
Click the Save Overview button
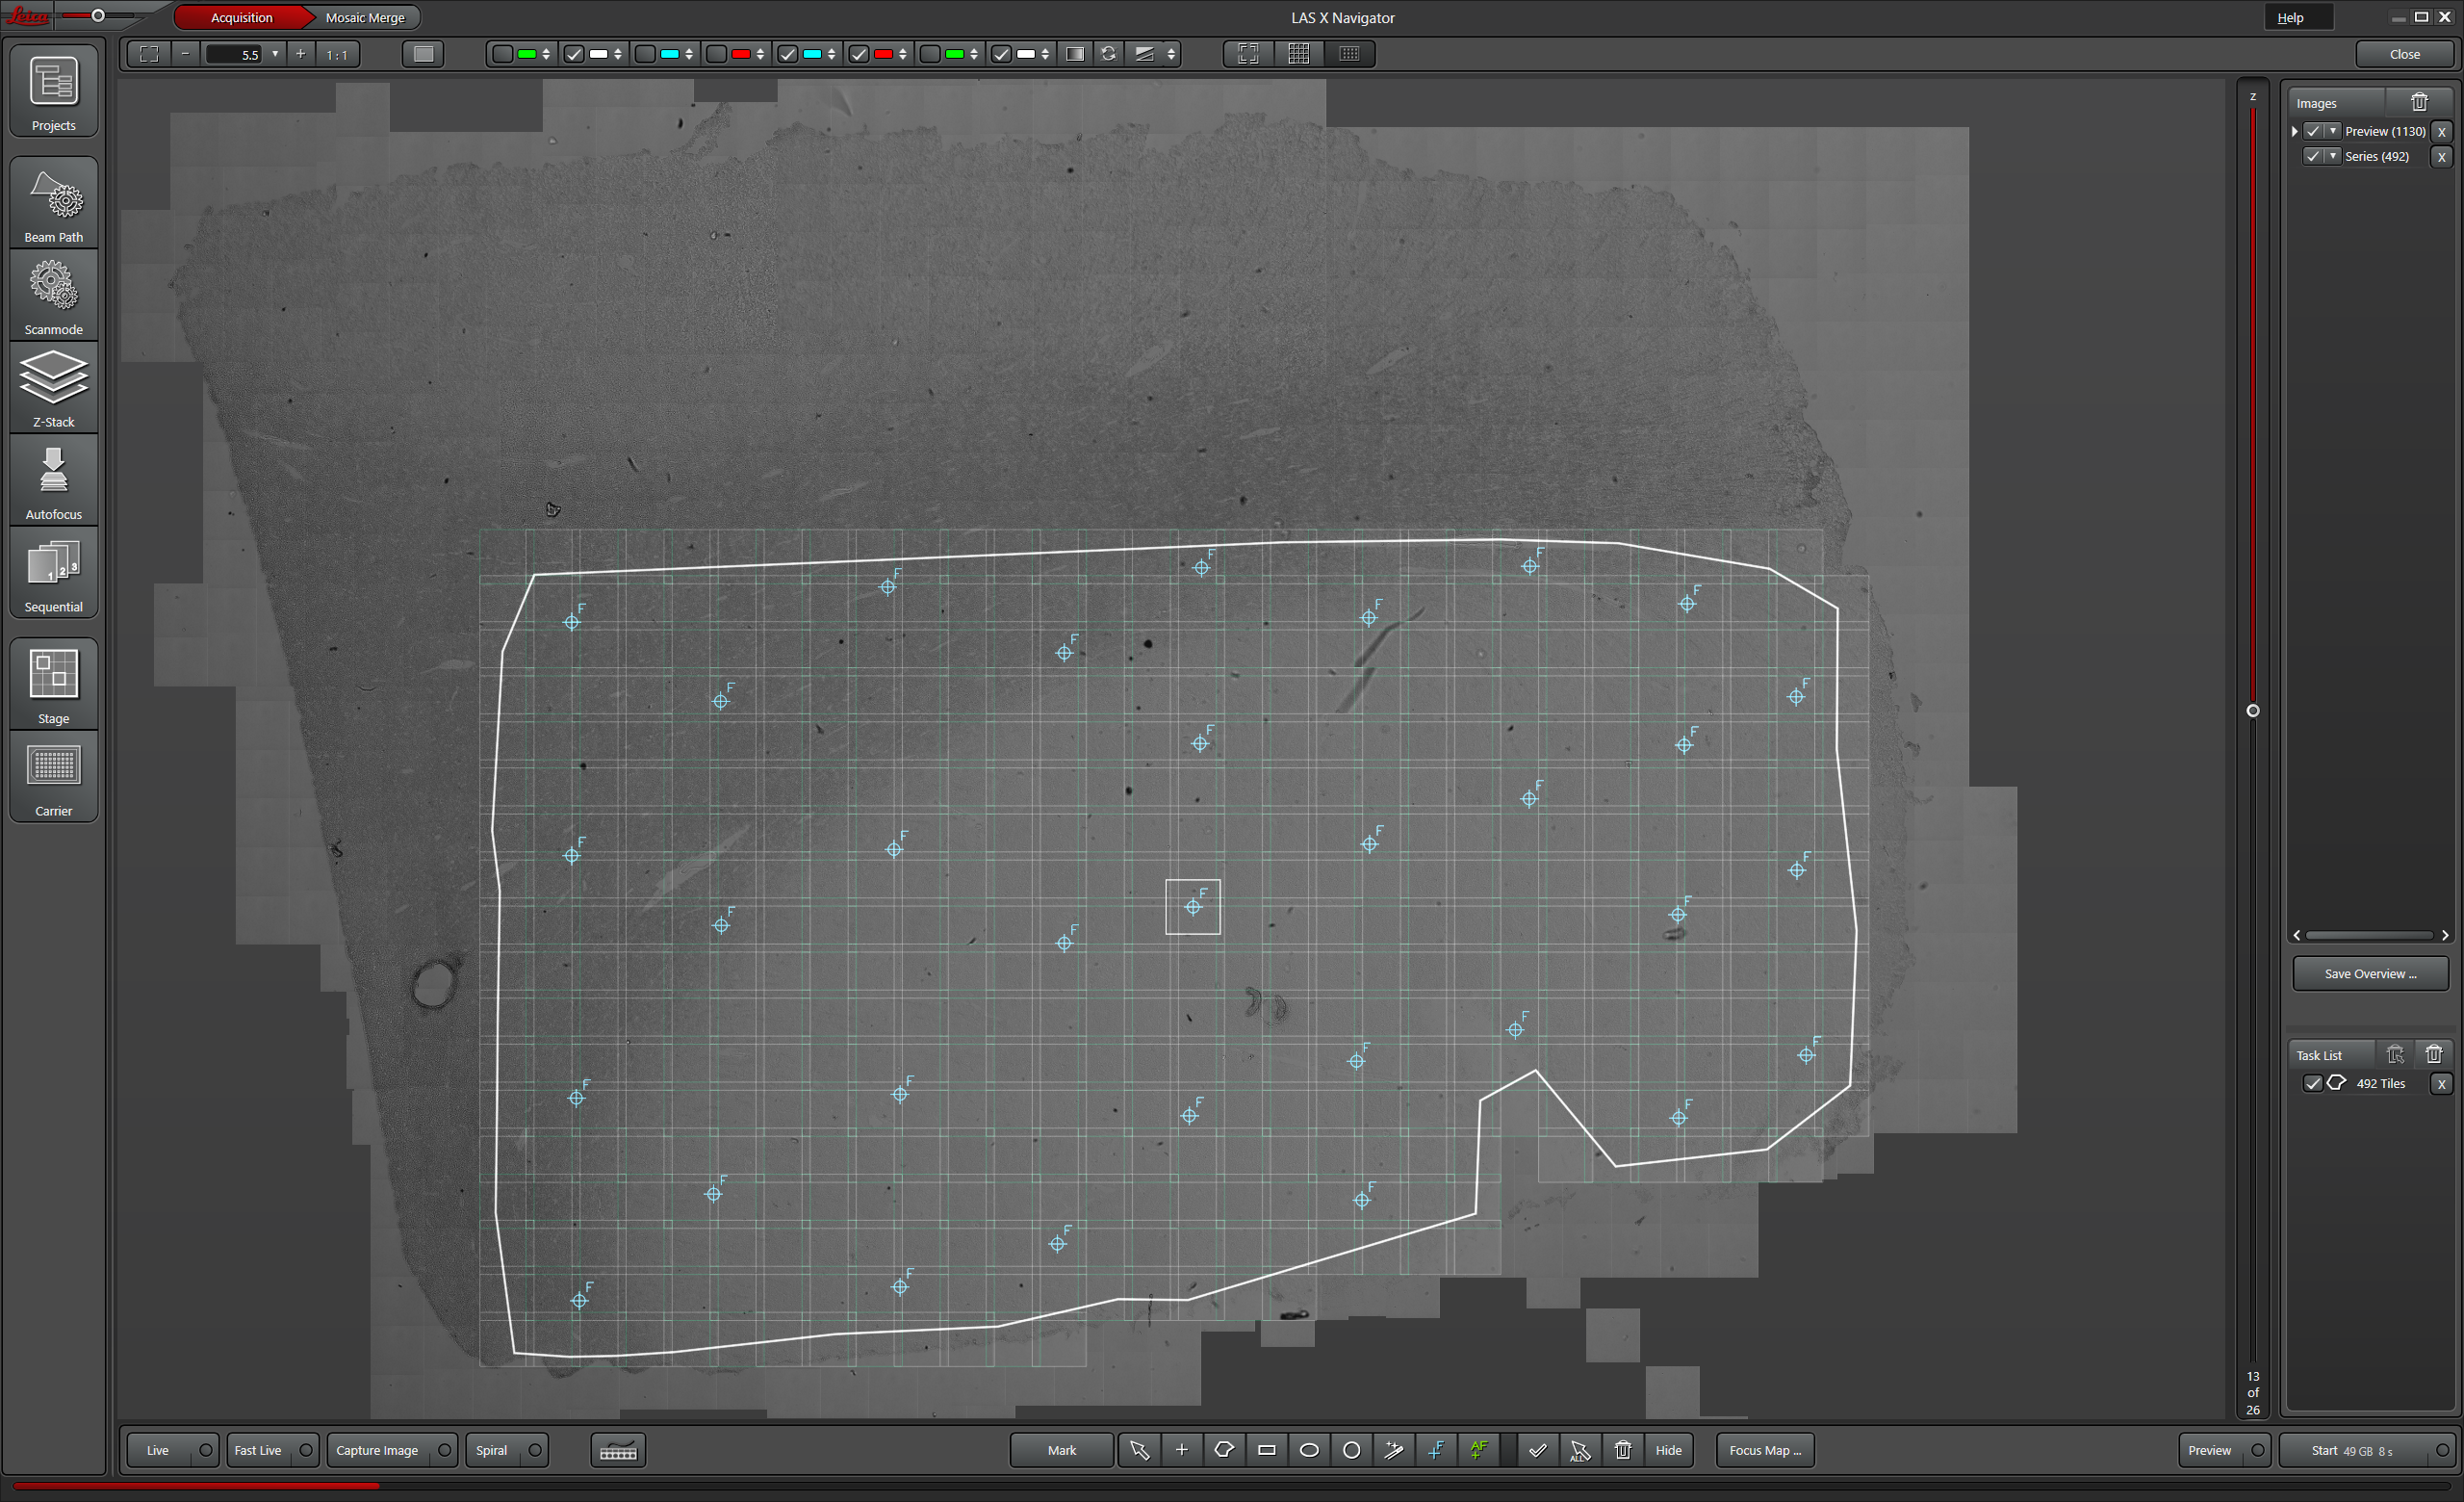pos(2369,973)
